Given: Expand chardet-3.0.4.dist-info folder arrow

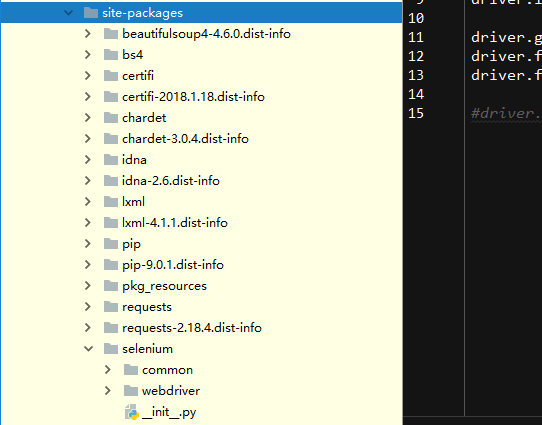Looking at the screenshot, I should [x=88, y=139].
